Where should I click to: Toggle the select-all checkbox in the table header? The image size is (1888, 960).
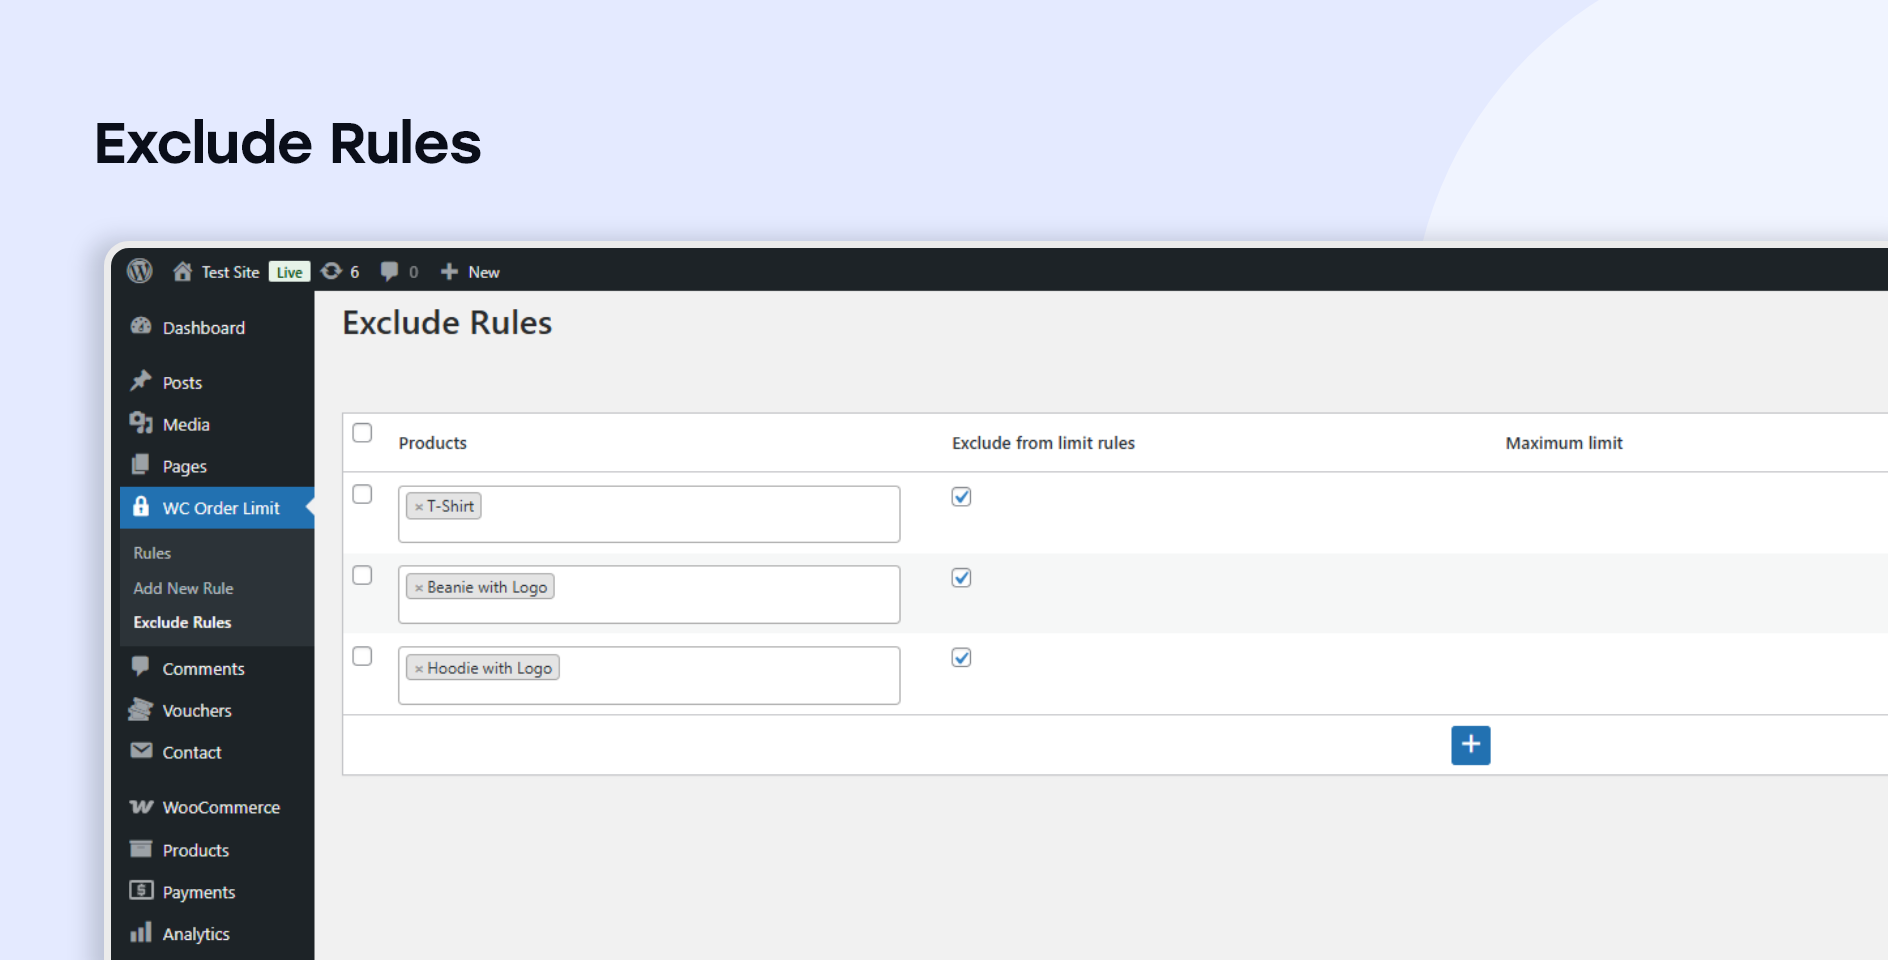[x=362, y=433]
